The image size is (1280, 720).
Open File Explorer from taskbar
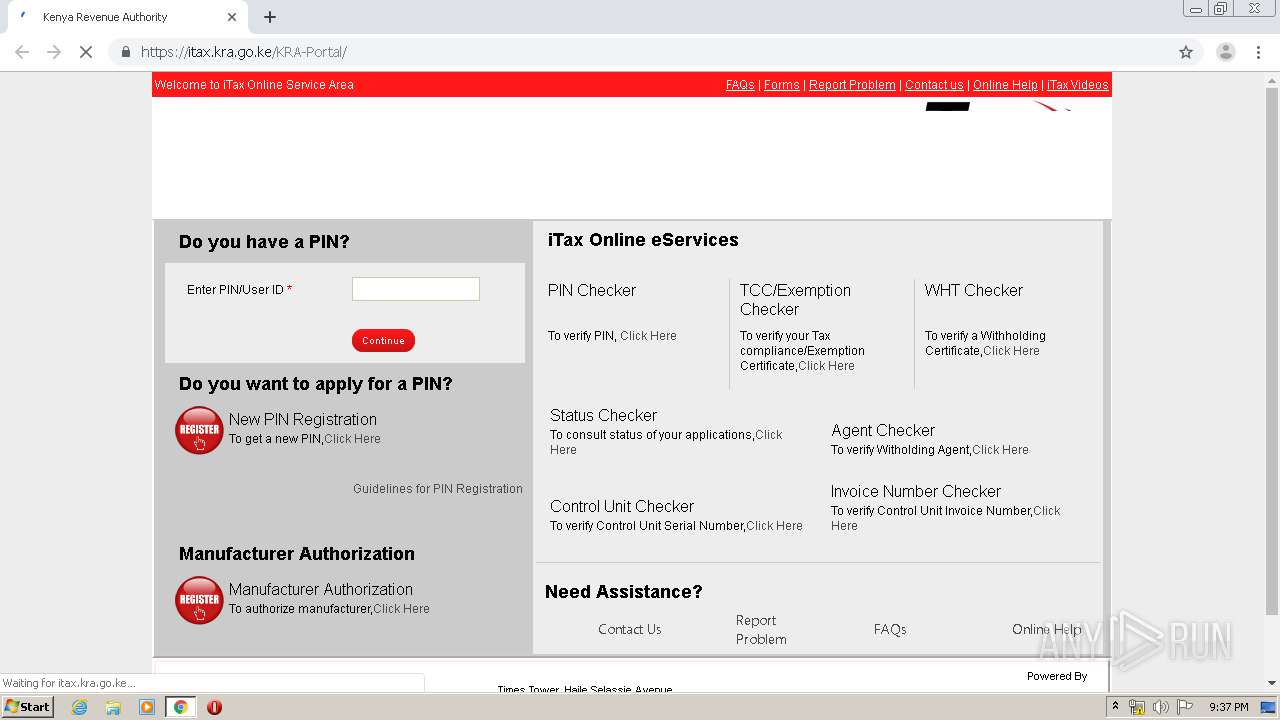(x=113, y=707)
